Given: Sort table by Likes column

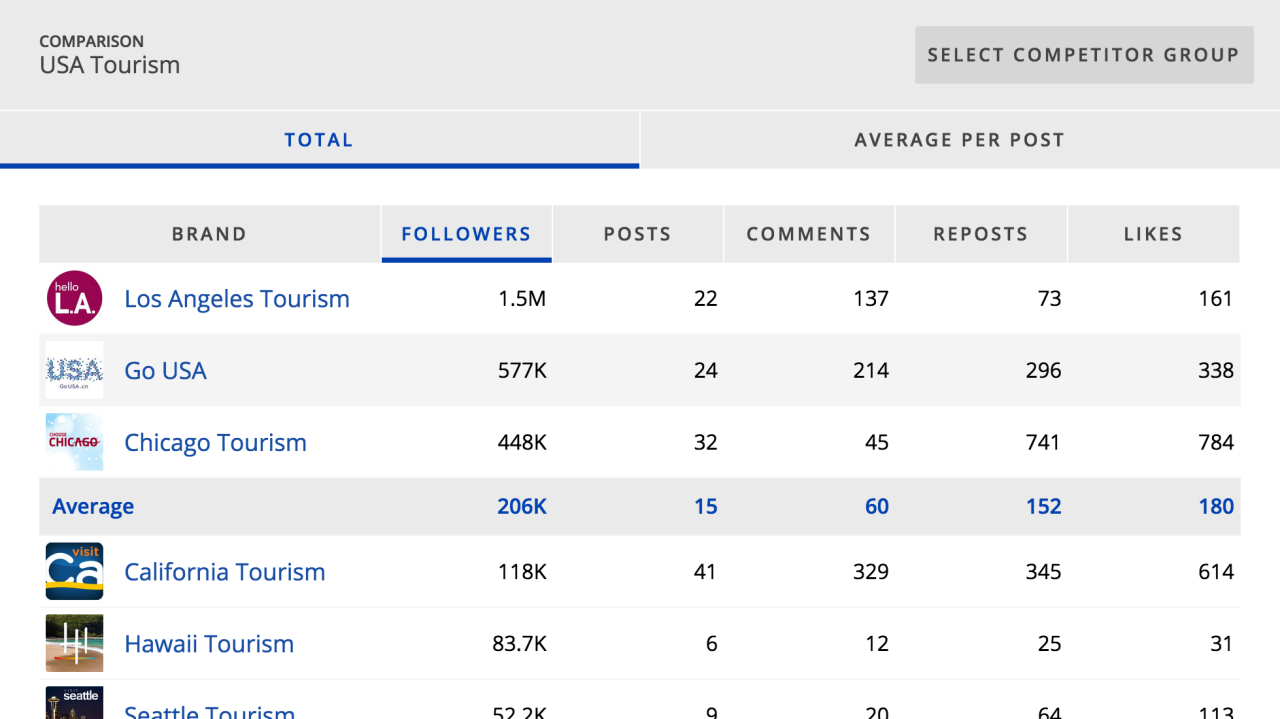Looking at the screenshot, I should click(x=1153, y=234).
